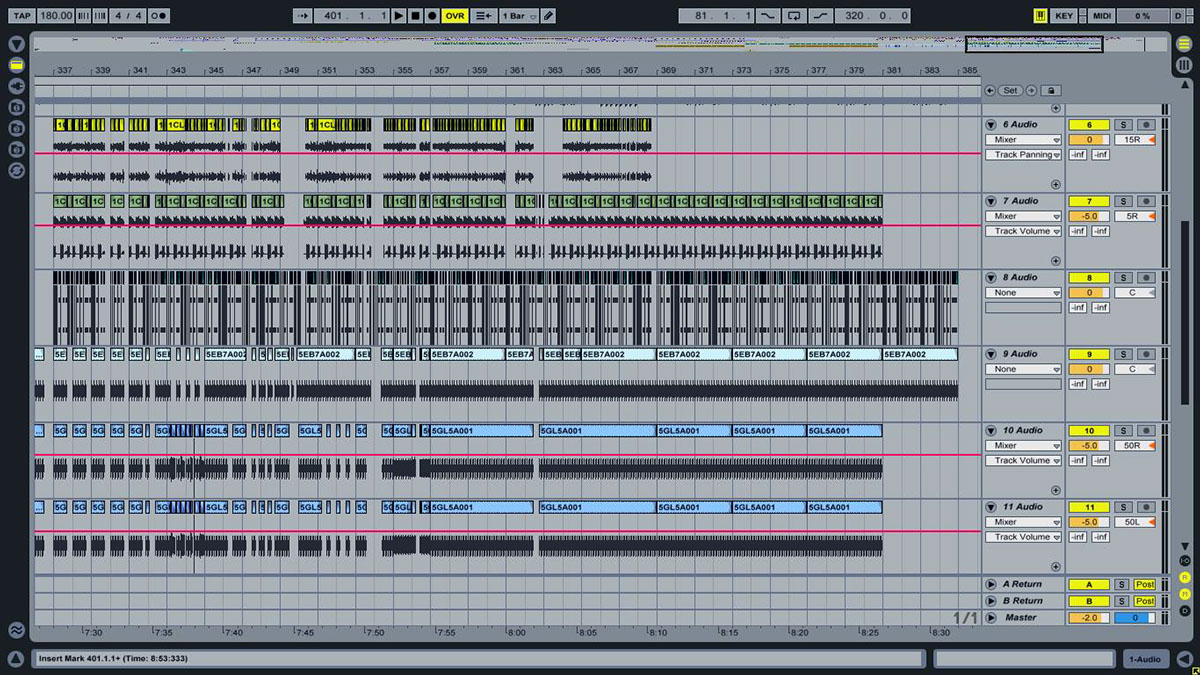
Task: Toggle the yellow track 10 activator button
Action: (x=1089, y=431)
